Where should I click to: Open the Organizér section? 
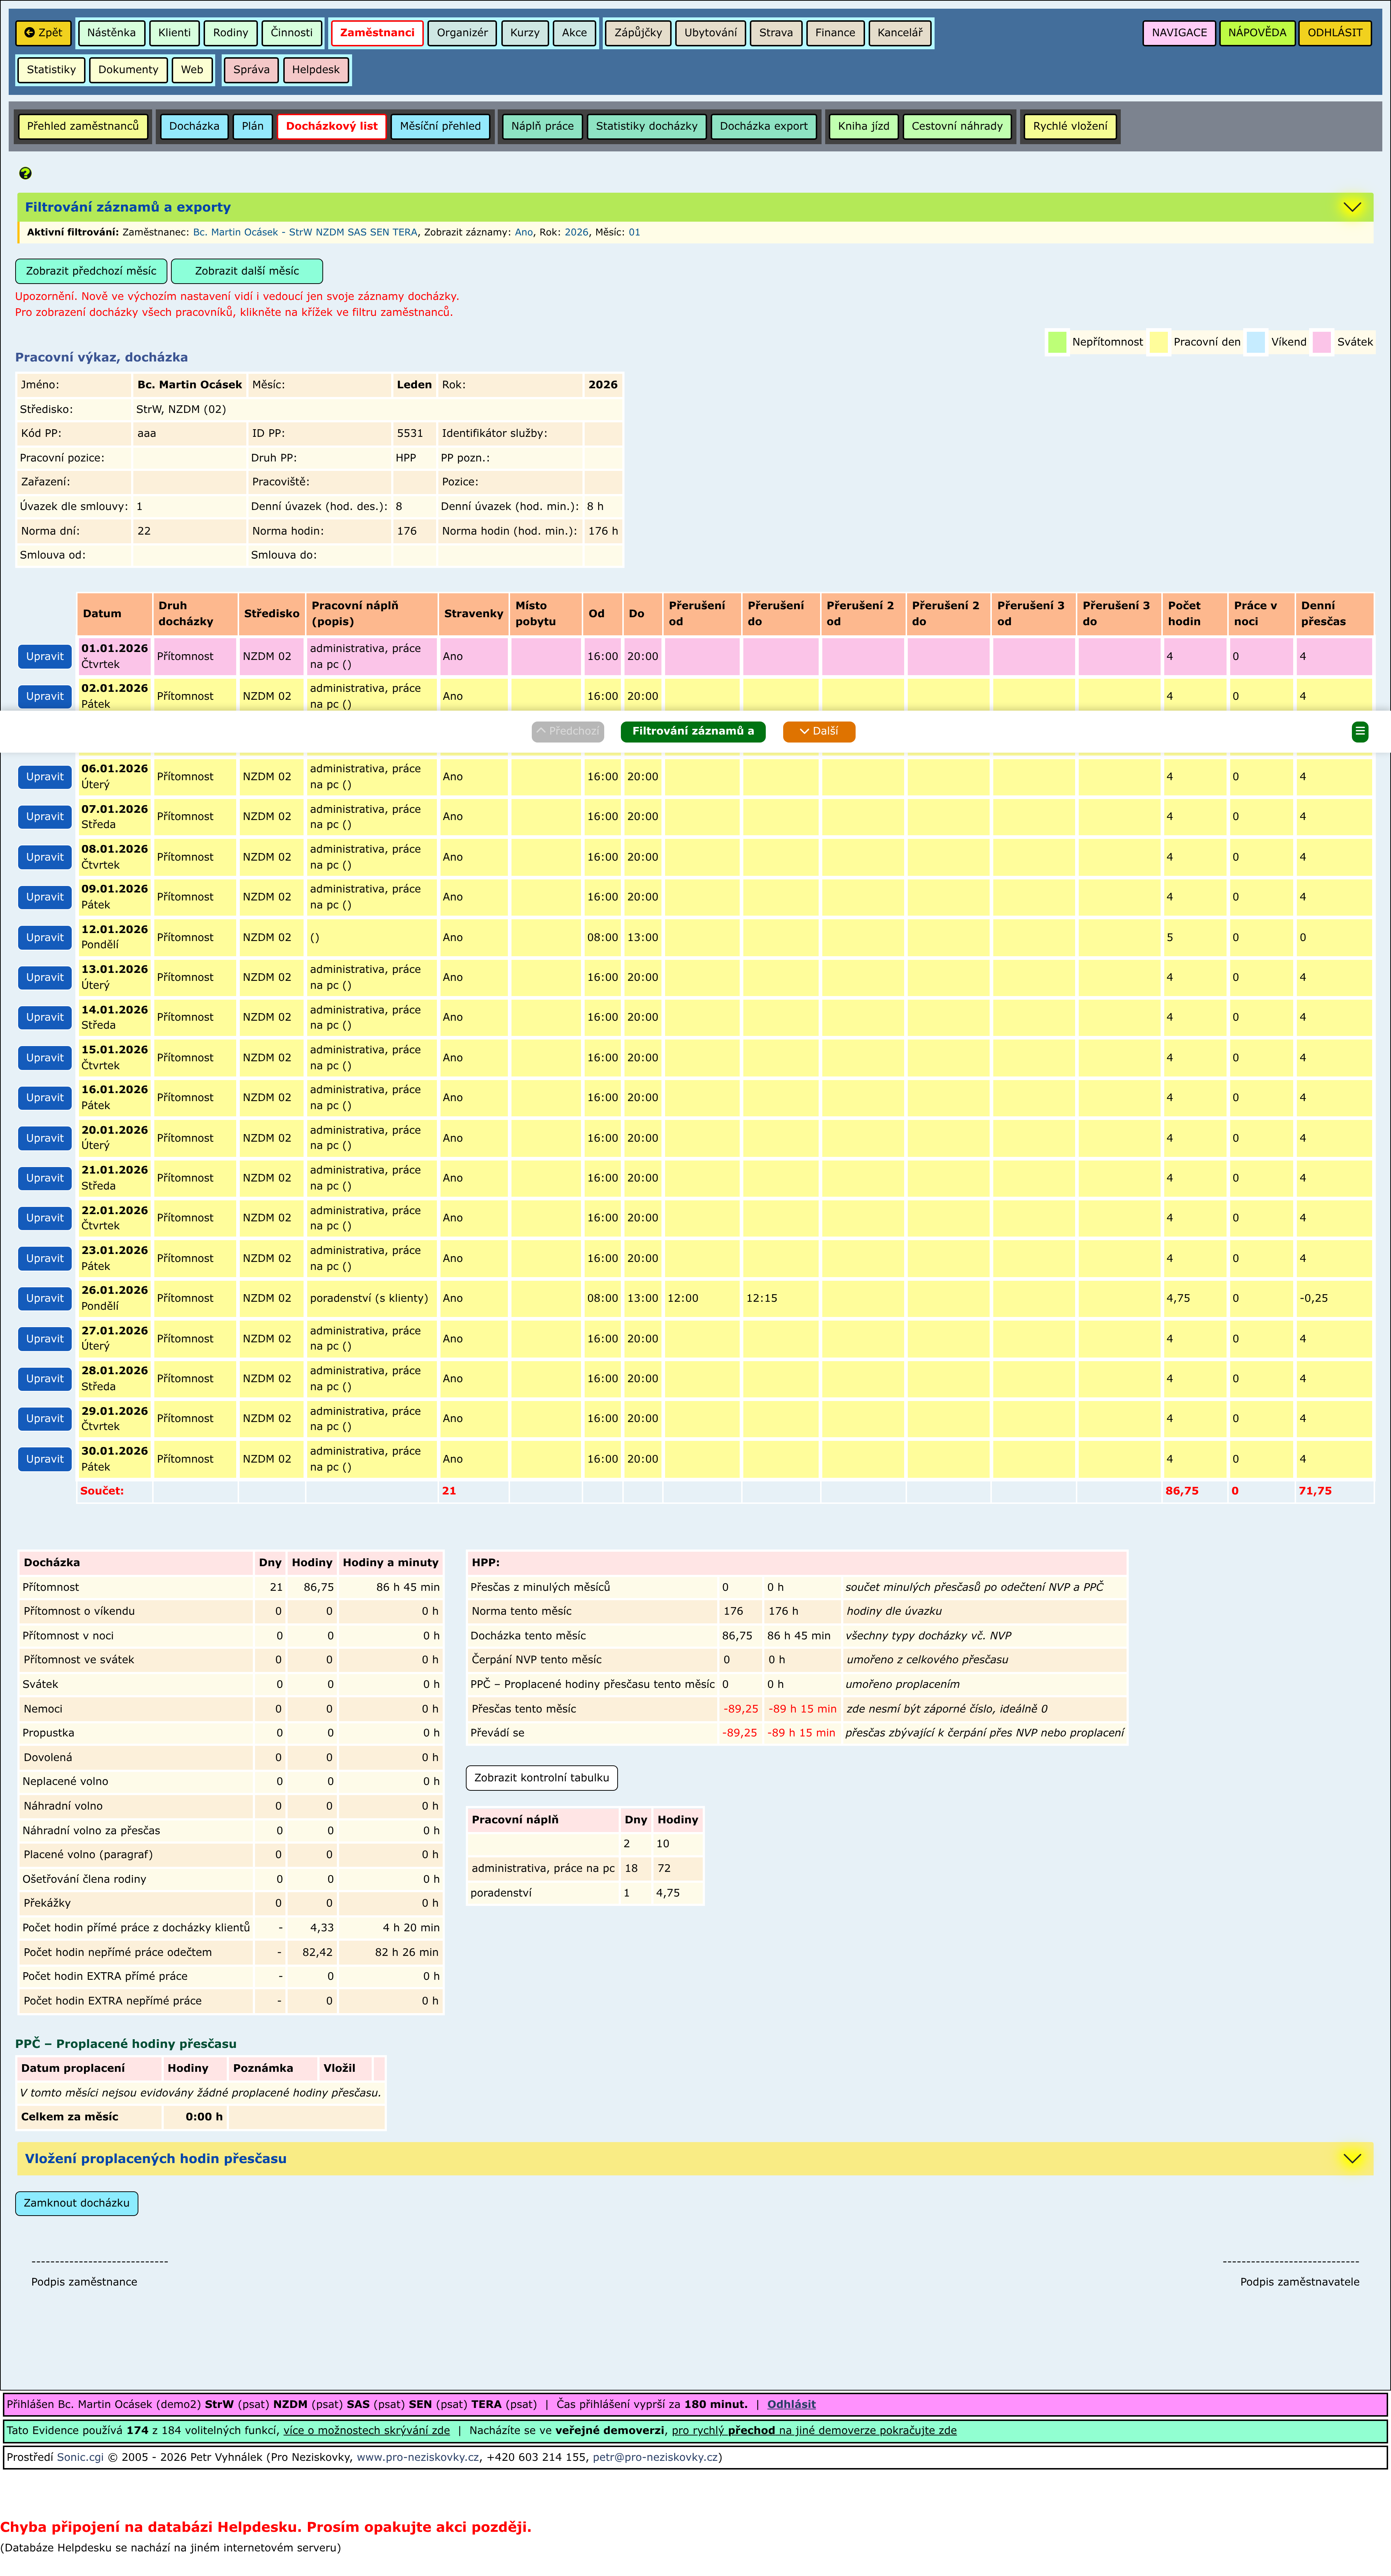(462, 33)
